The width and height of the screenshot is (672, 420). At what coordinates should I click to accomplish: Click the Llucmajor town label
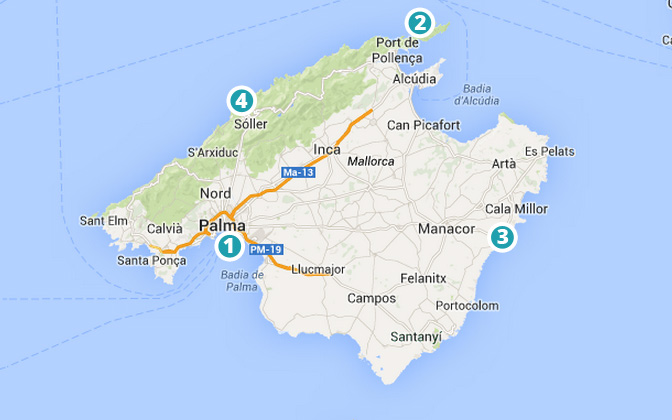click(318, 270)
